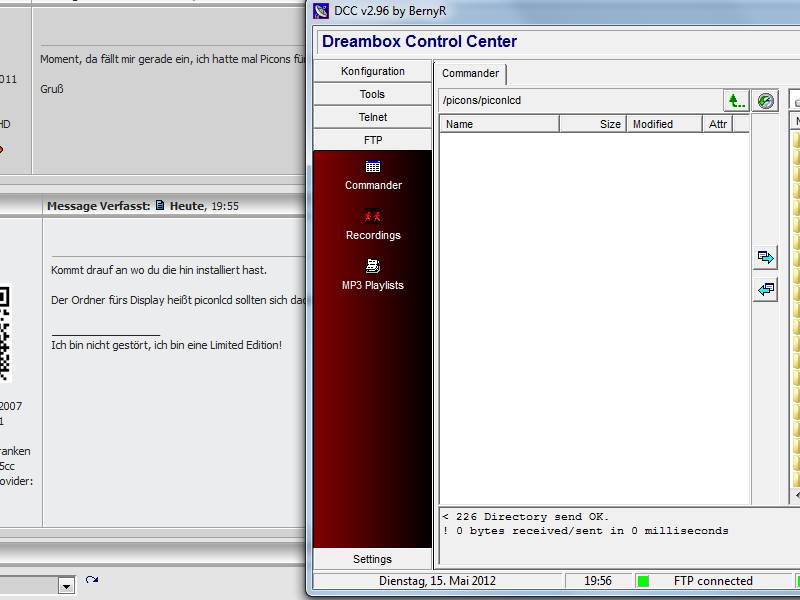Click the upper blue file transfer arrow
The height and width of the screenshot is (600, 800).
point(765,258)
